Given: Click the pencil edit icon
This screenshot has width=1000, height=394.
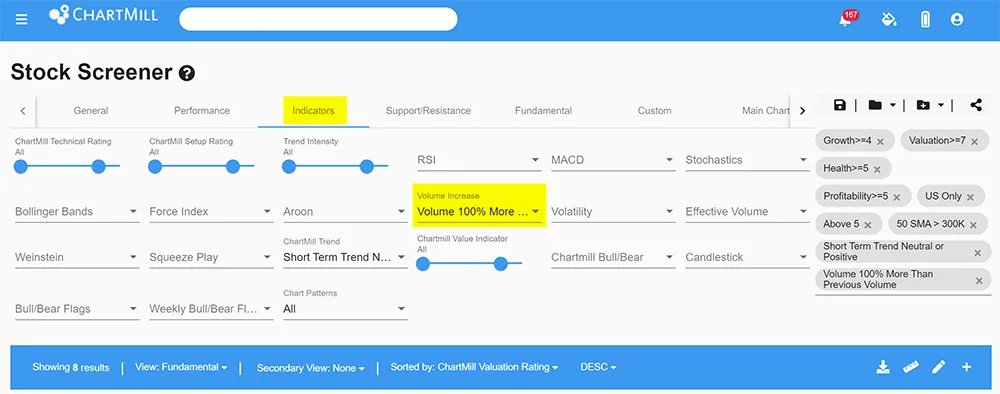Looking at the screenshot, I should point(938,367).
